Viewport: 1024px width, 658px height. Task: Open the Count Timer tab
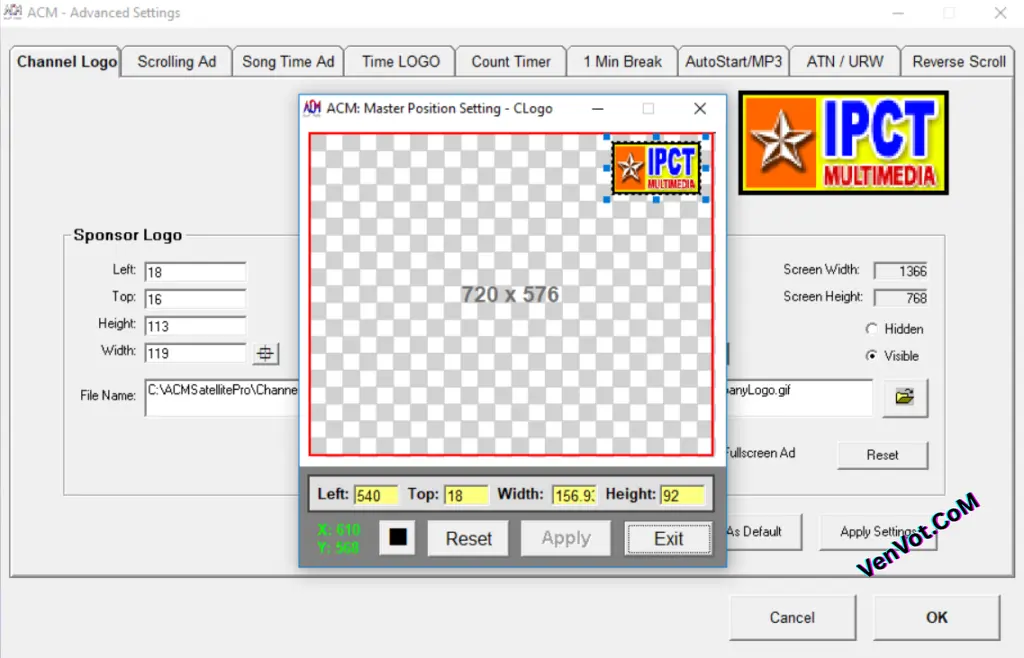click(510, 61)
